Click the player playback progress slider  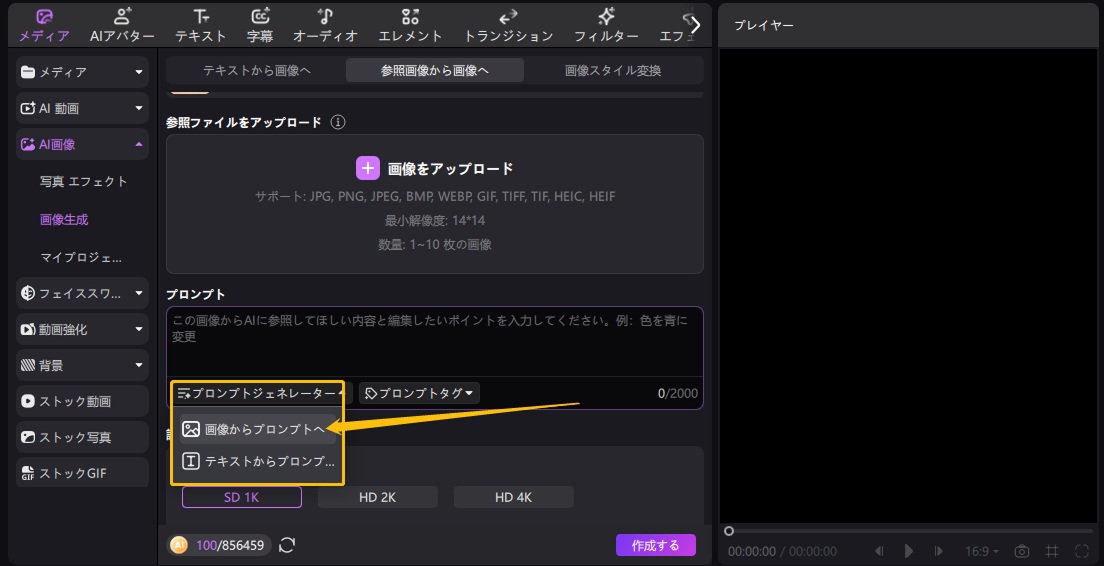(x=909, y=531)
